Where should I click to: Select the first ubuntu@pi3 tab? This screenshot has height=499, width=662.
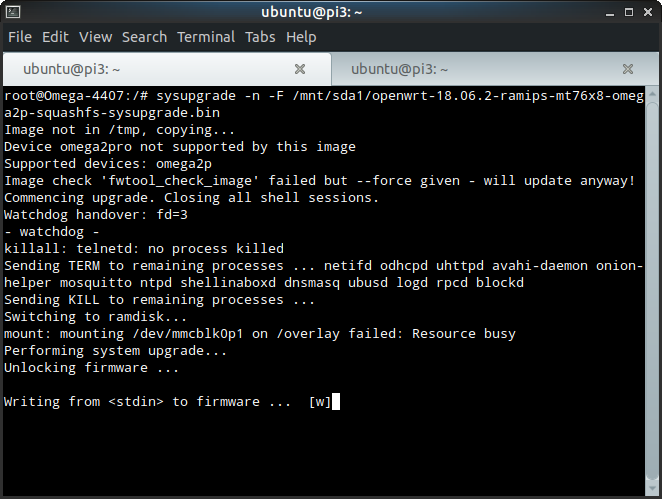(167, 69)
